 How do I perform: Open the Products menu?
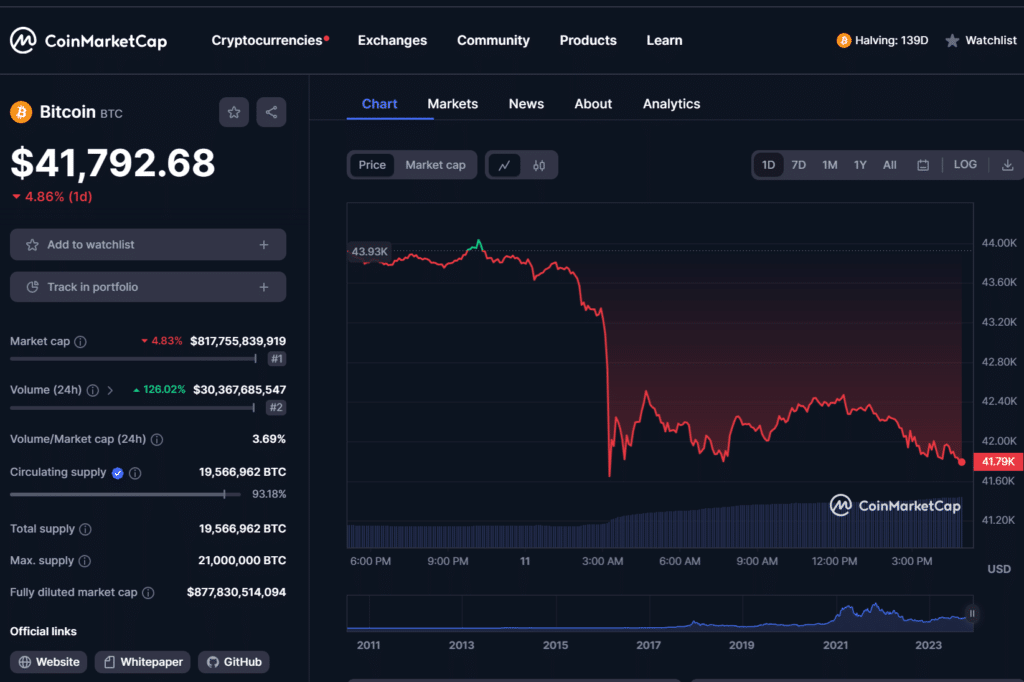[x=588, y=41]
